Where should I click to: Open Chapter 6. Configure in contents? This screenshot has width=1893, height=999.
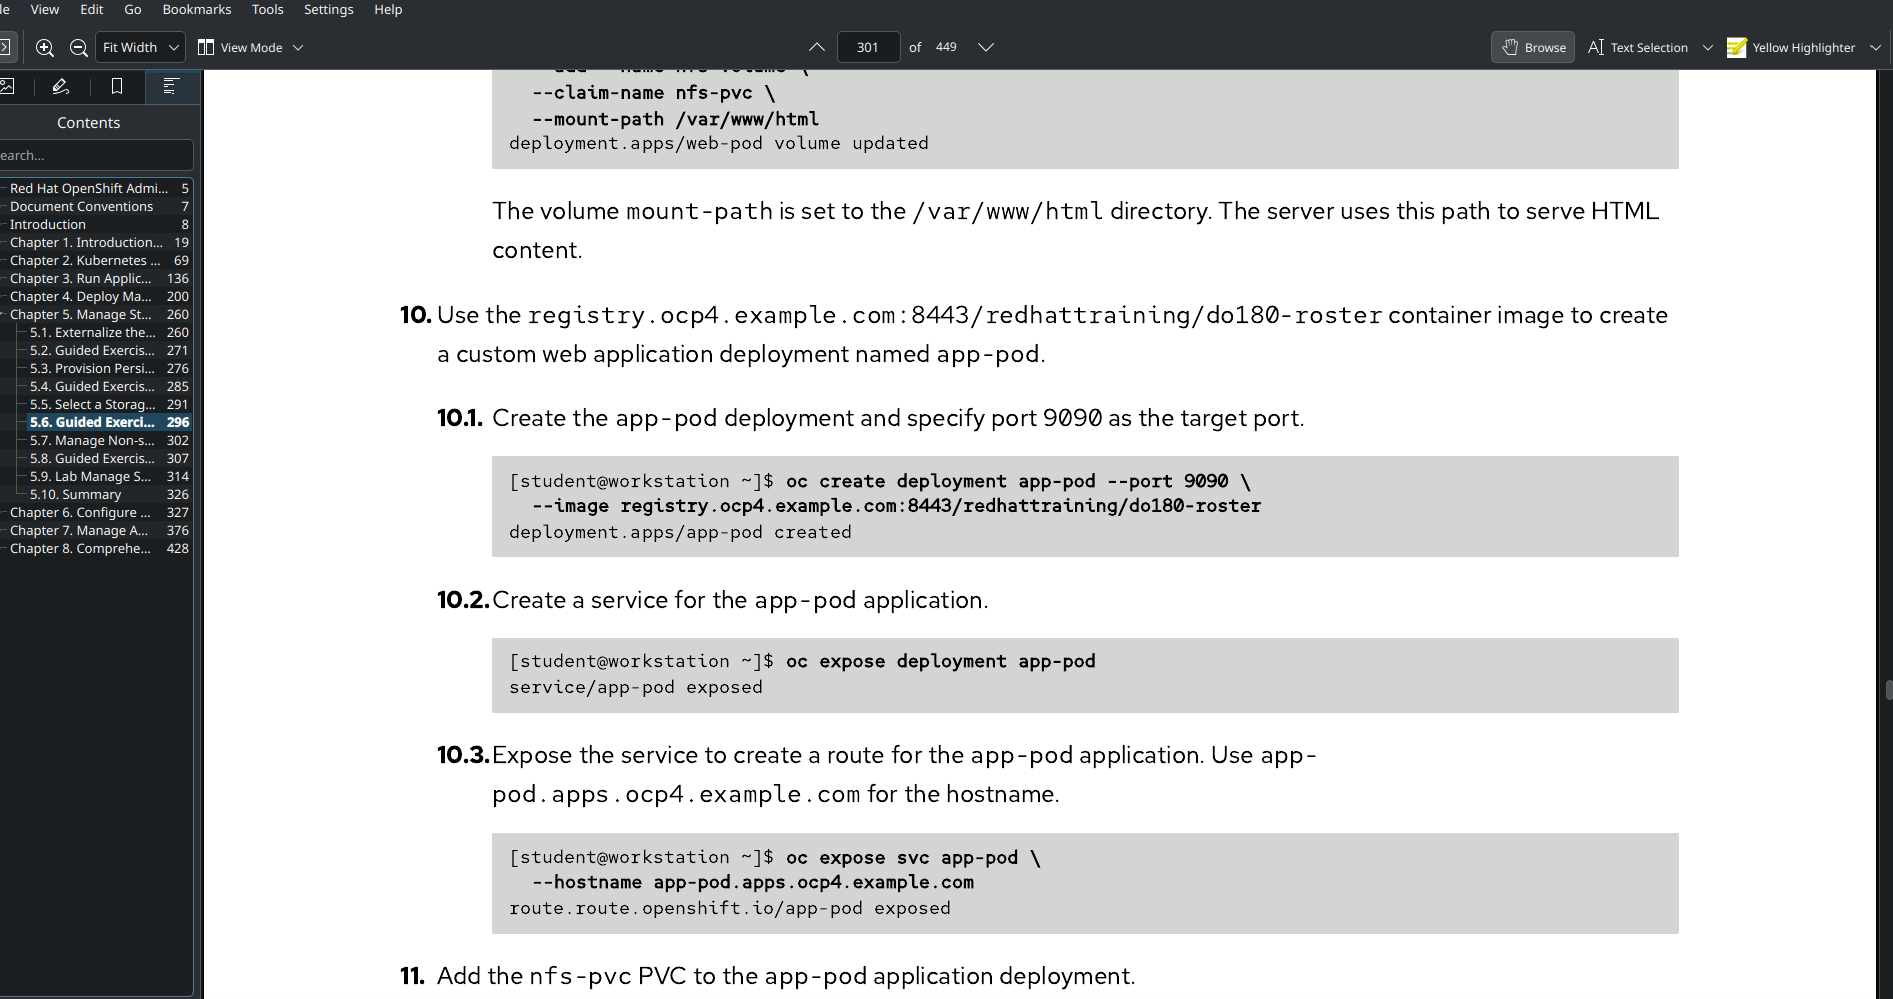click(x=80, y=512)
